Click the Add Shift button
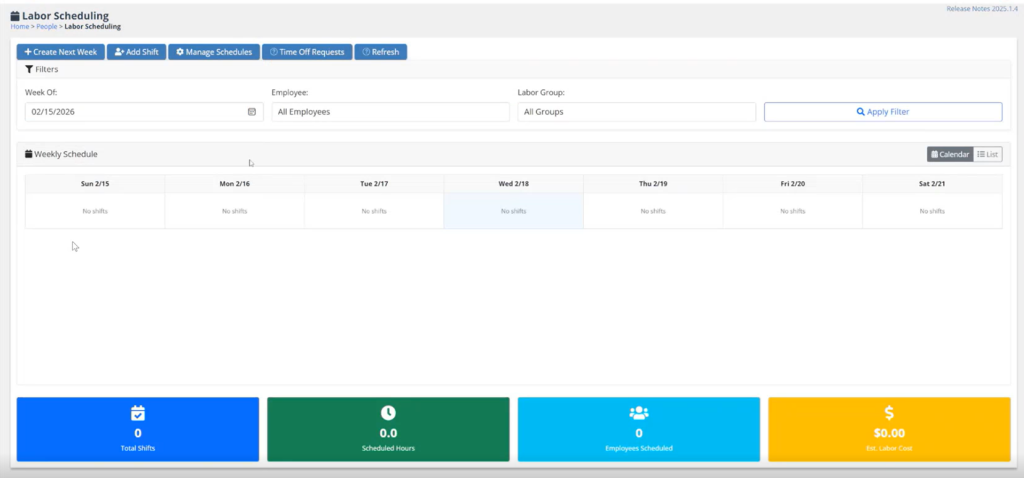Image resolution: width=1024 pixels, height=478 pixels. (135, 51)
